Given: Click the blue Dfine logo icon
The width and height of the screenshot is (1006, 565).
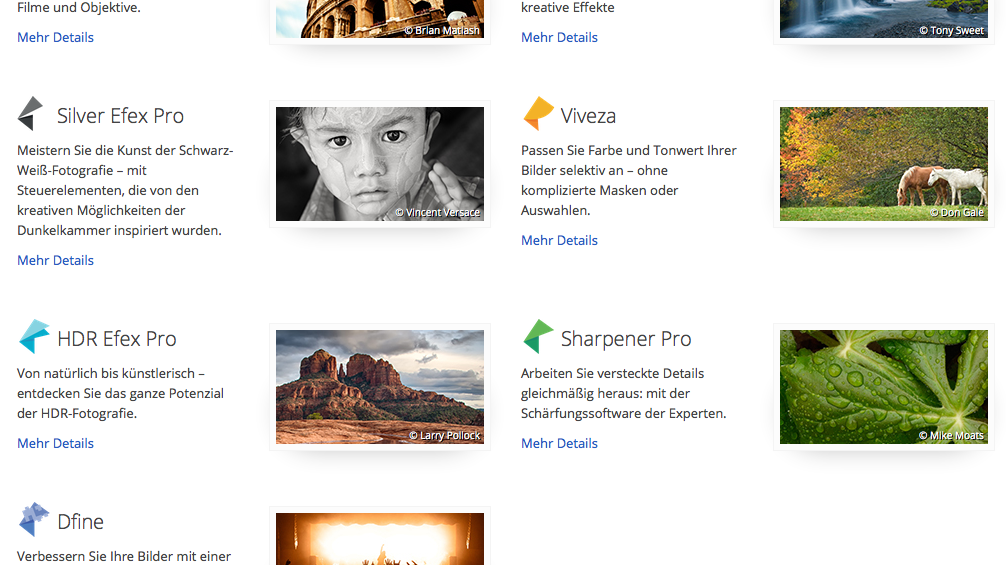Looking at the screenshot, I should 34,520.
